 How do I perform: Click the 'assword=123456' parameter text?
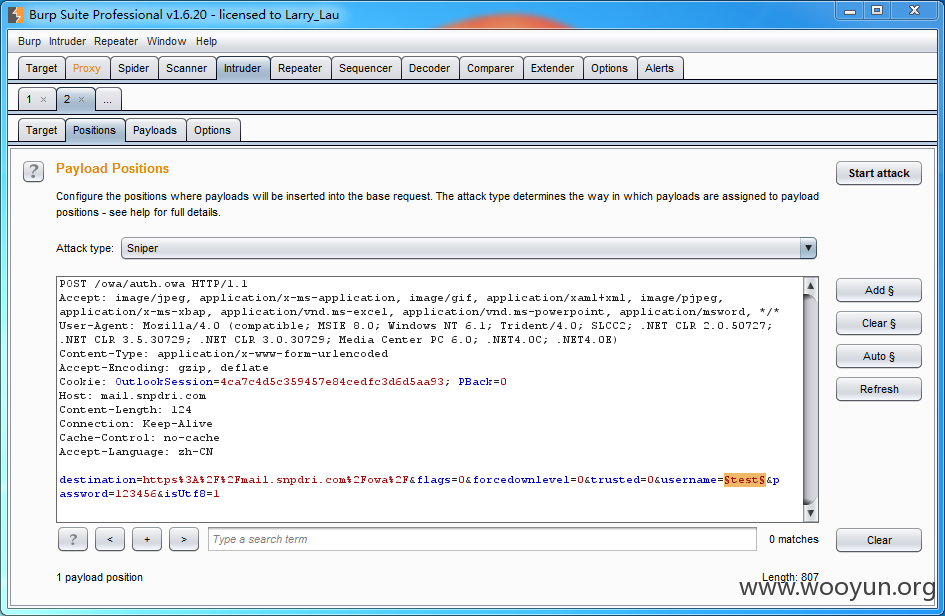(108, 494)
